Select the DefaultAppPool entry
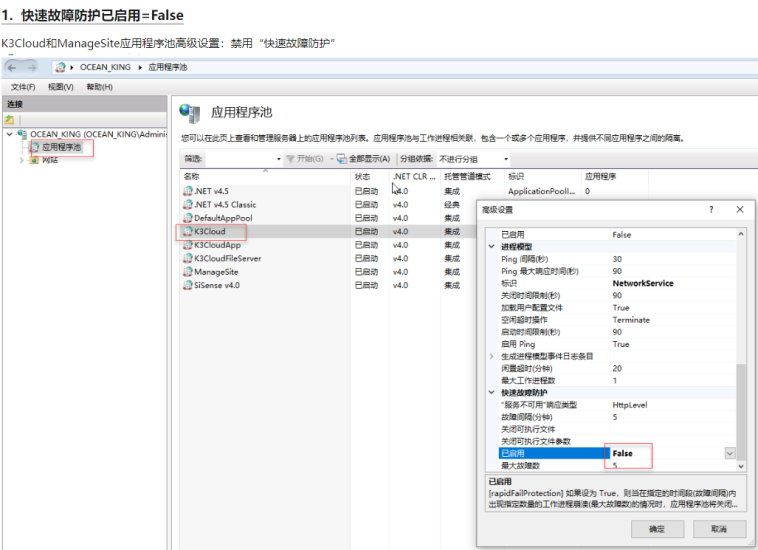The height and width of the screenshot is (550, 758). pyautogui.click(x=222, y=217)
